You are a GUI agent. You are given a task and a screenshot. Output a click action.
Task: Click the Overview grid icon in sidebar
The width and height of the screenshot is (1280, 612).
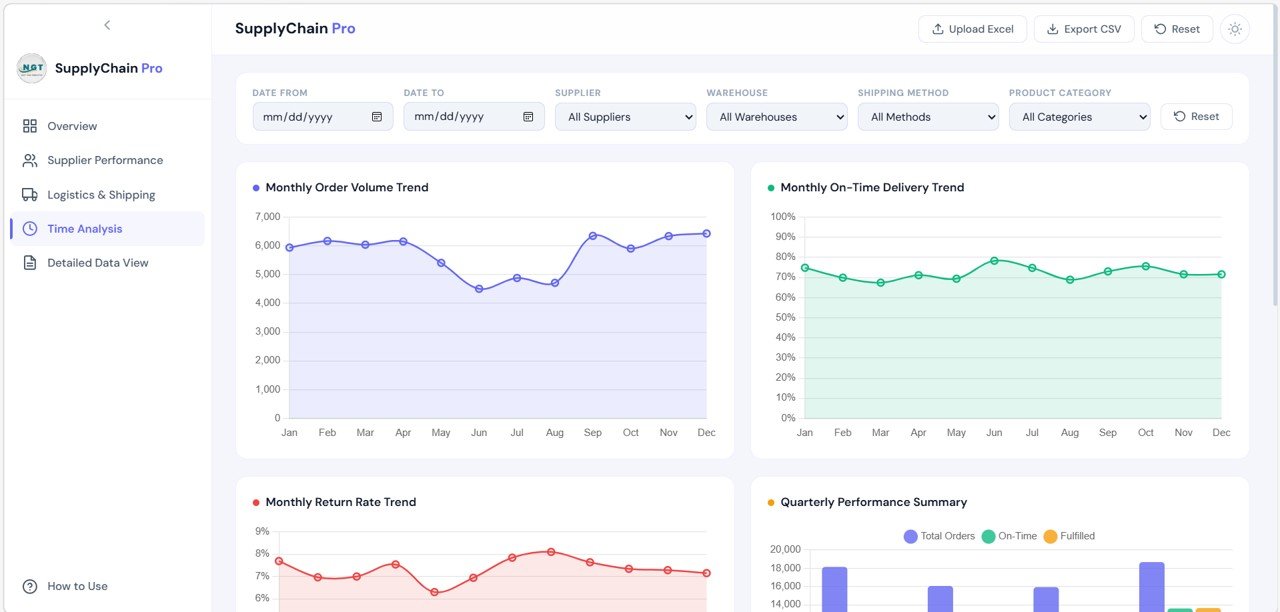pos(30,126)
